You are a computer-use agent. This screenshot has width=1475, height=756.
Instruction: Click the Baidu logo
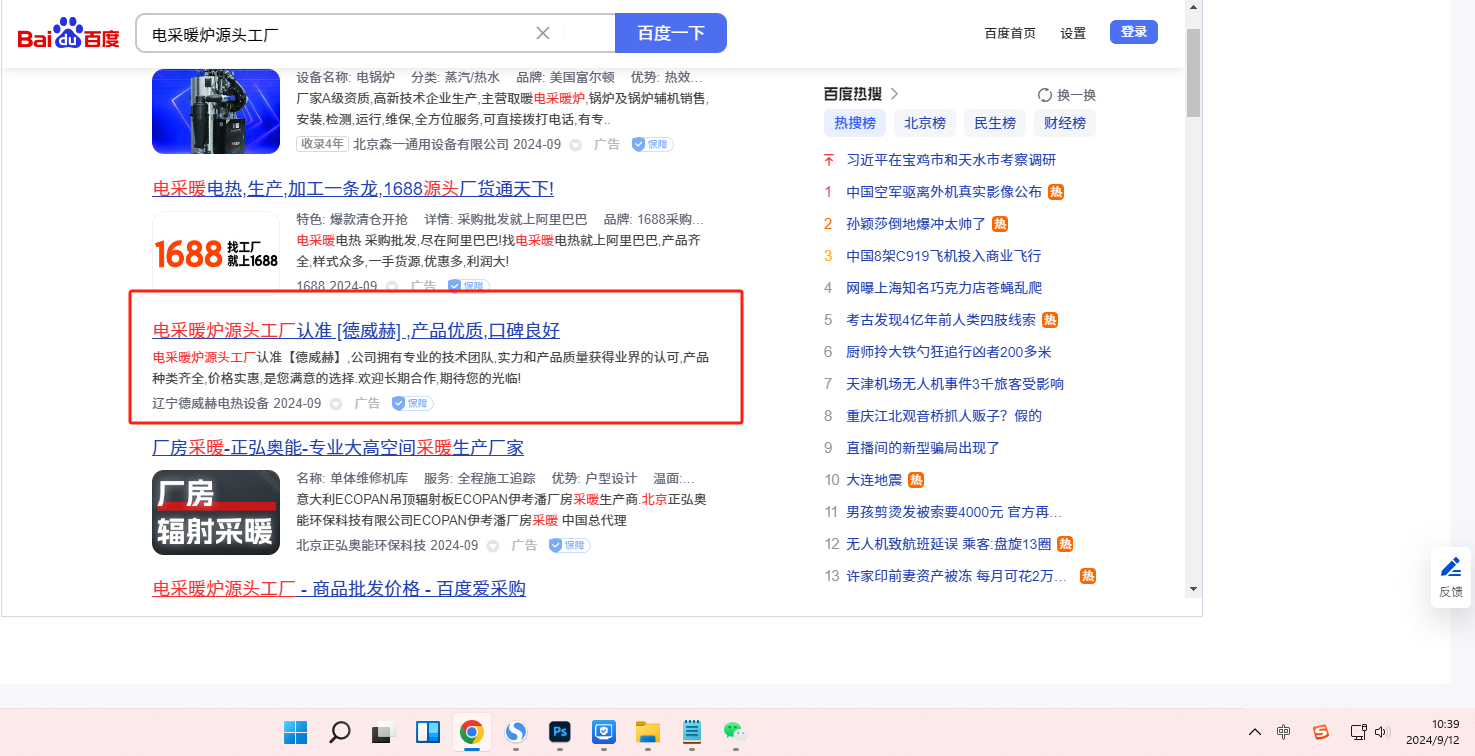click(x=68, y=34)
